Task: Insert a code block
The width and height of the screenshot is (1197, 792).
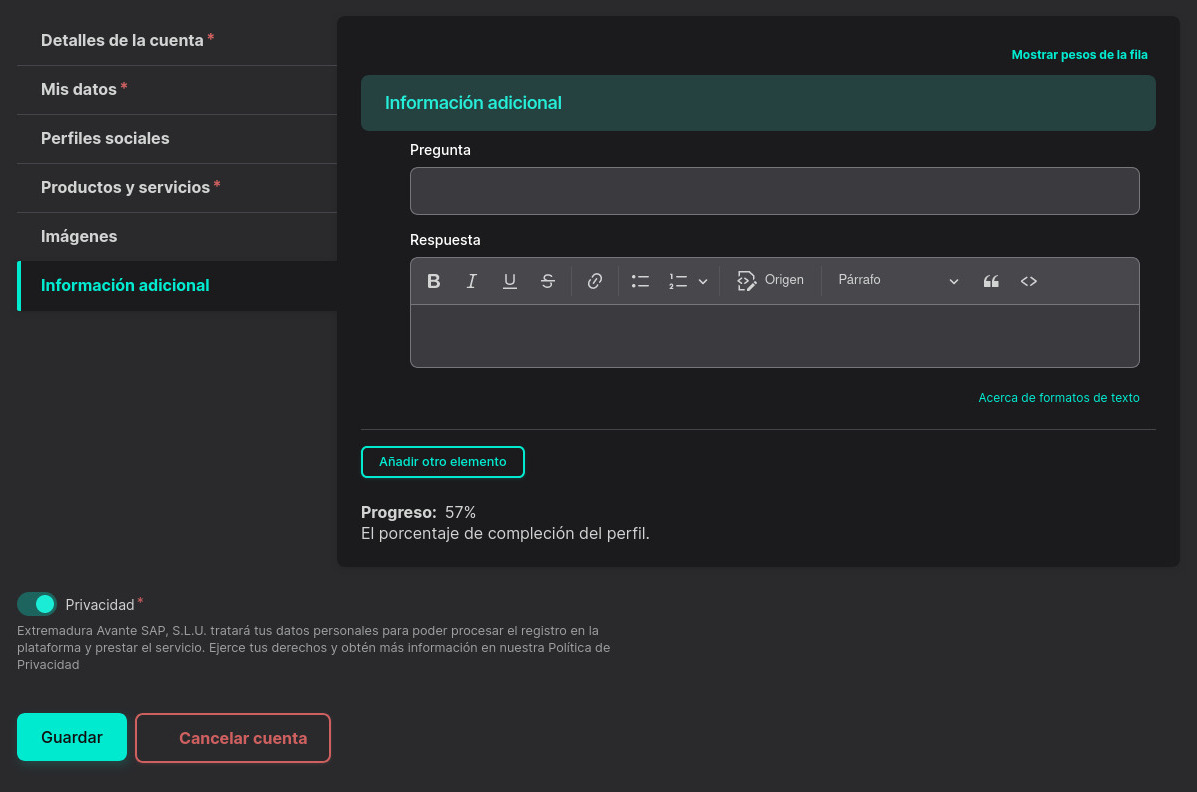Action: pos(1029,281)
